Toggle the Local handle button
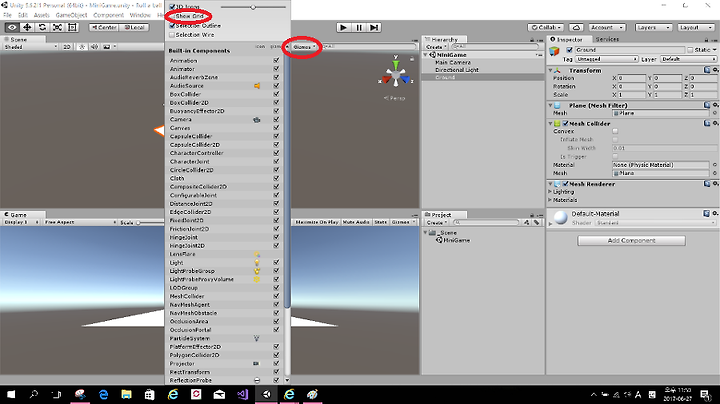Image resolution: width=720 pixels, height=404 pixels. coord(134,28)
